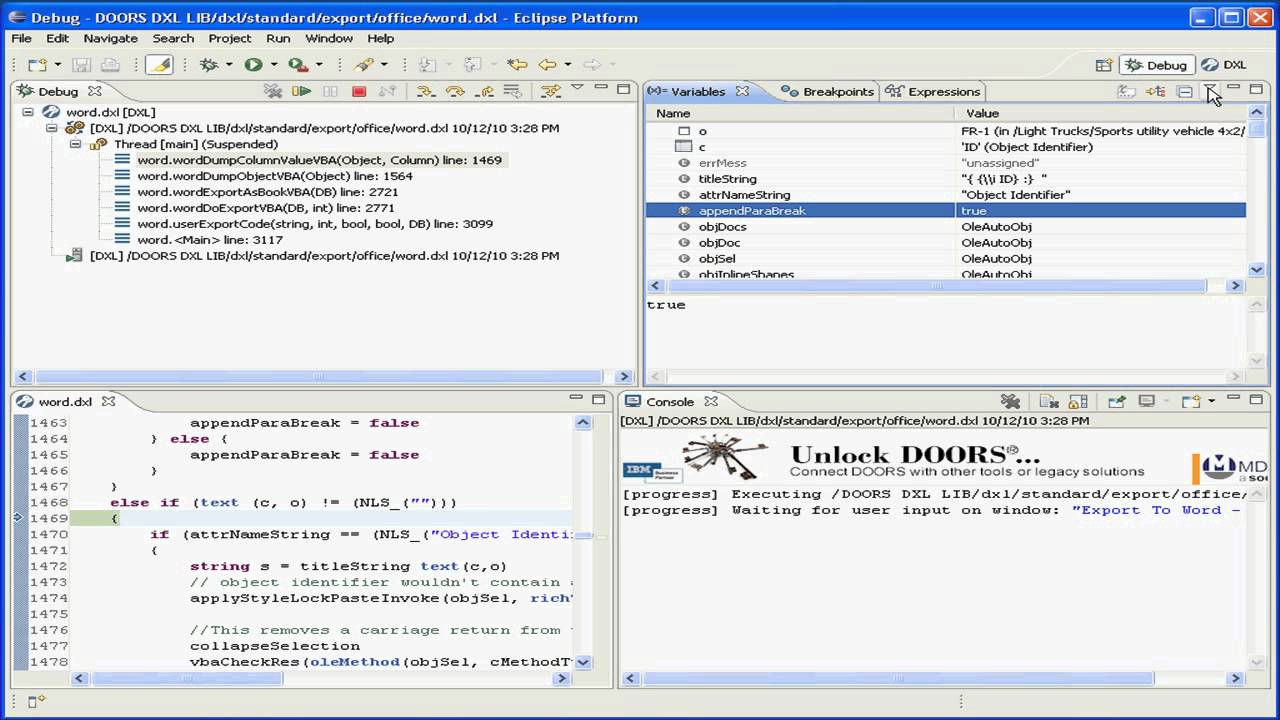
Task: Open the Debug launch dropdown arrow
Action: tap(229, 65)
